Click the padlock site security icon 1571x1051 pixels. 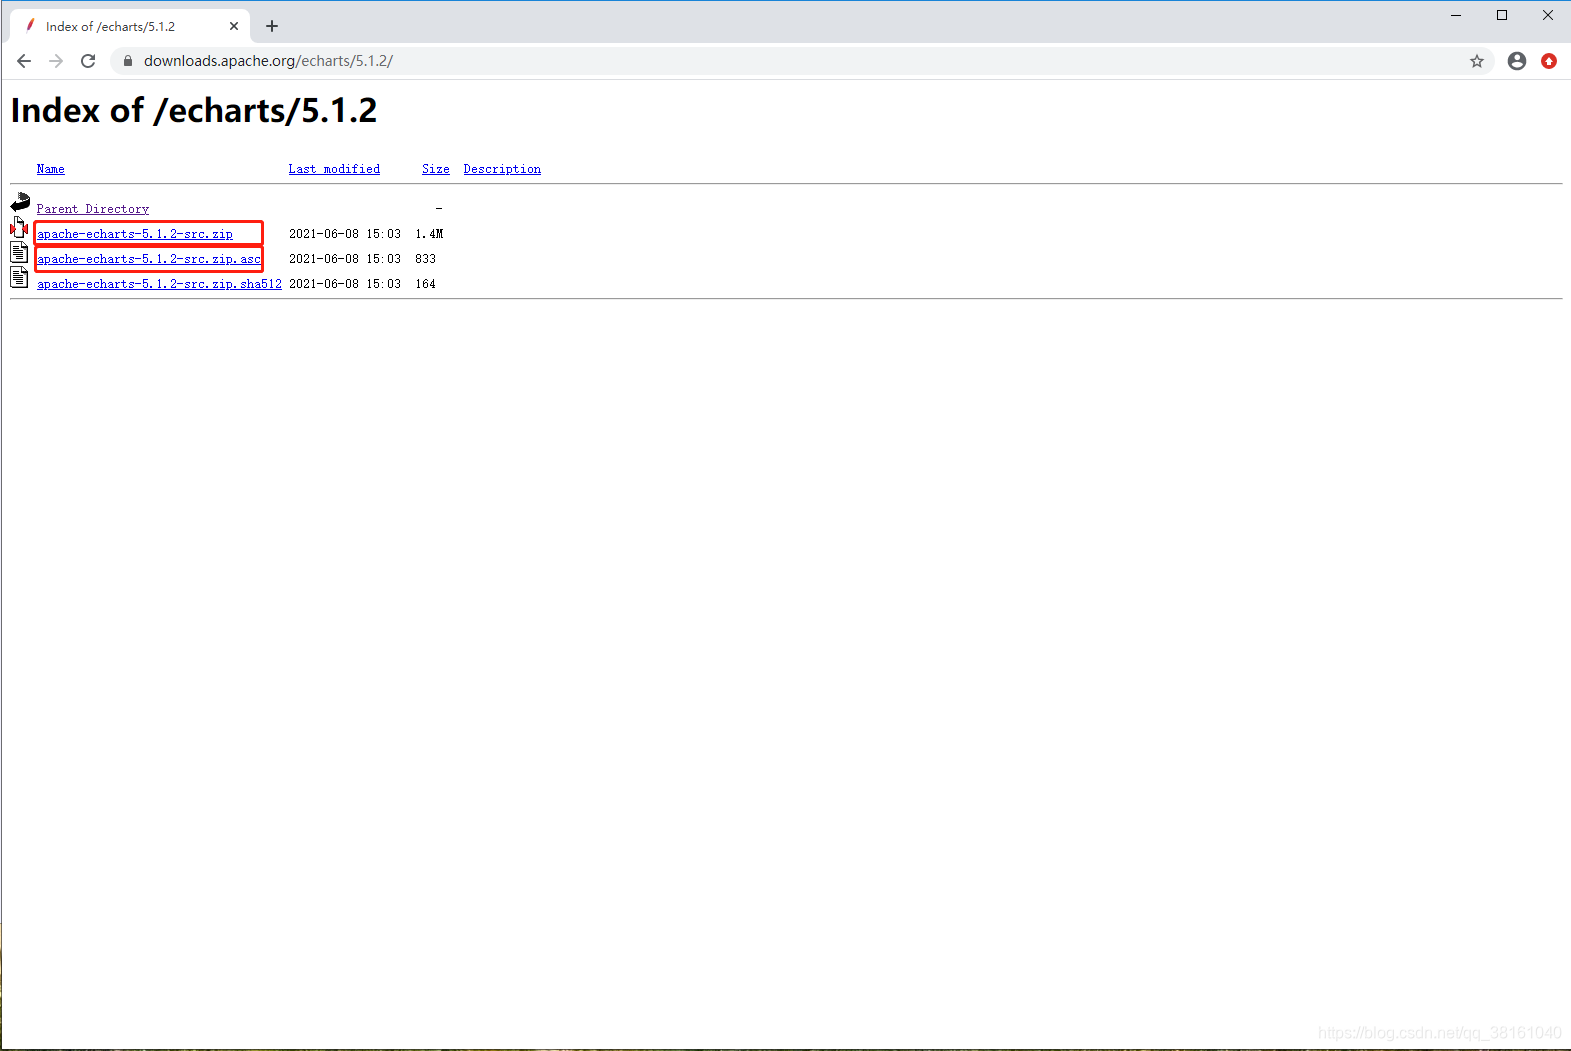127,61
